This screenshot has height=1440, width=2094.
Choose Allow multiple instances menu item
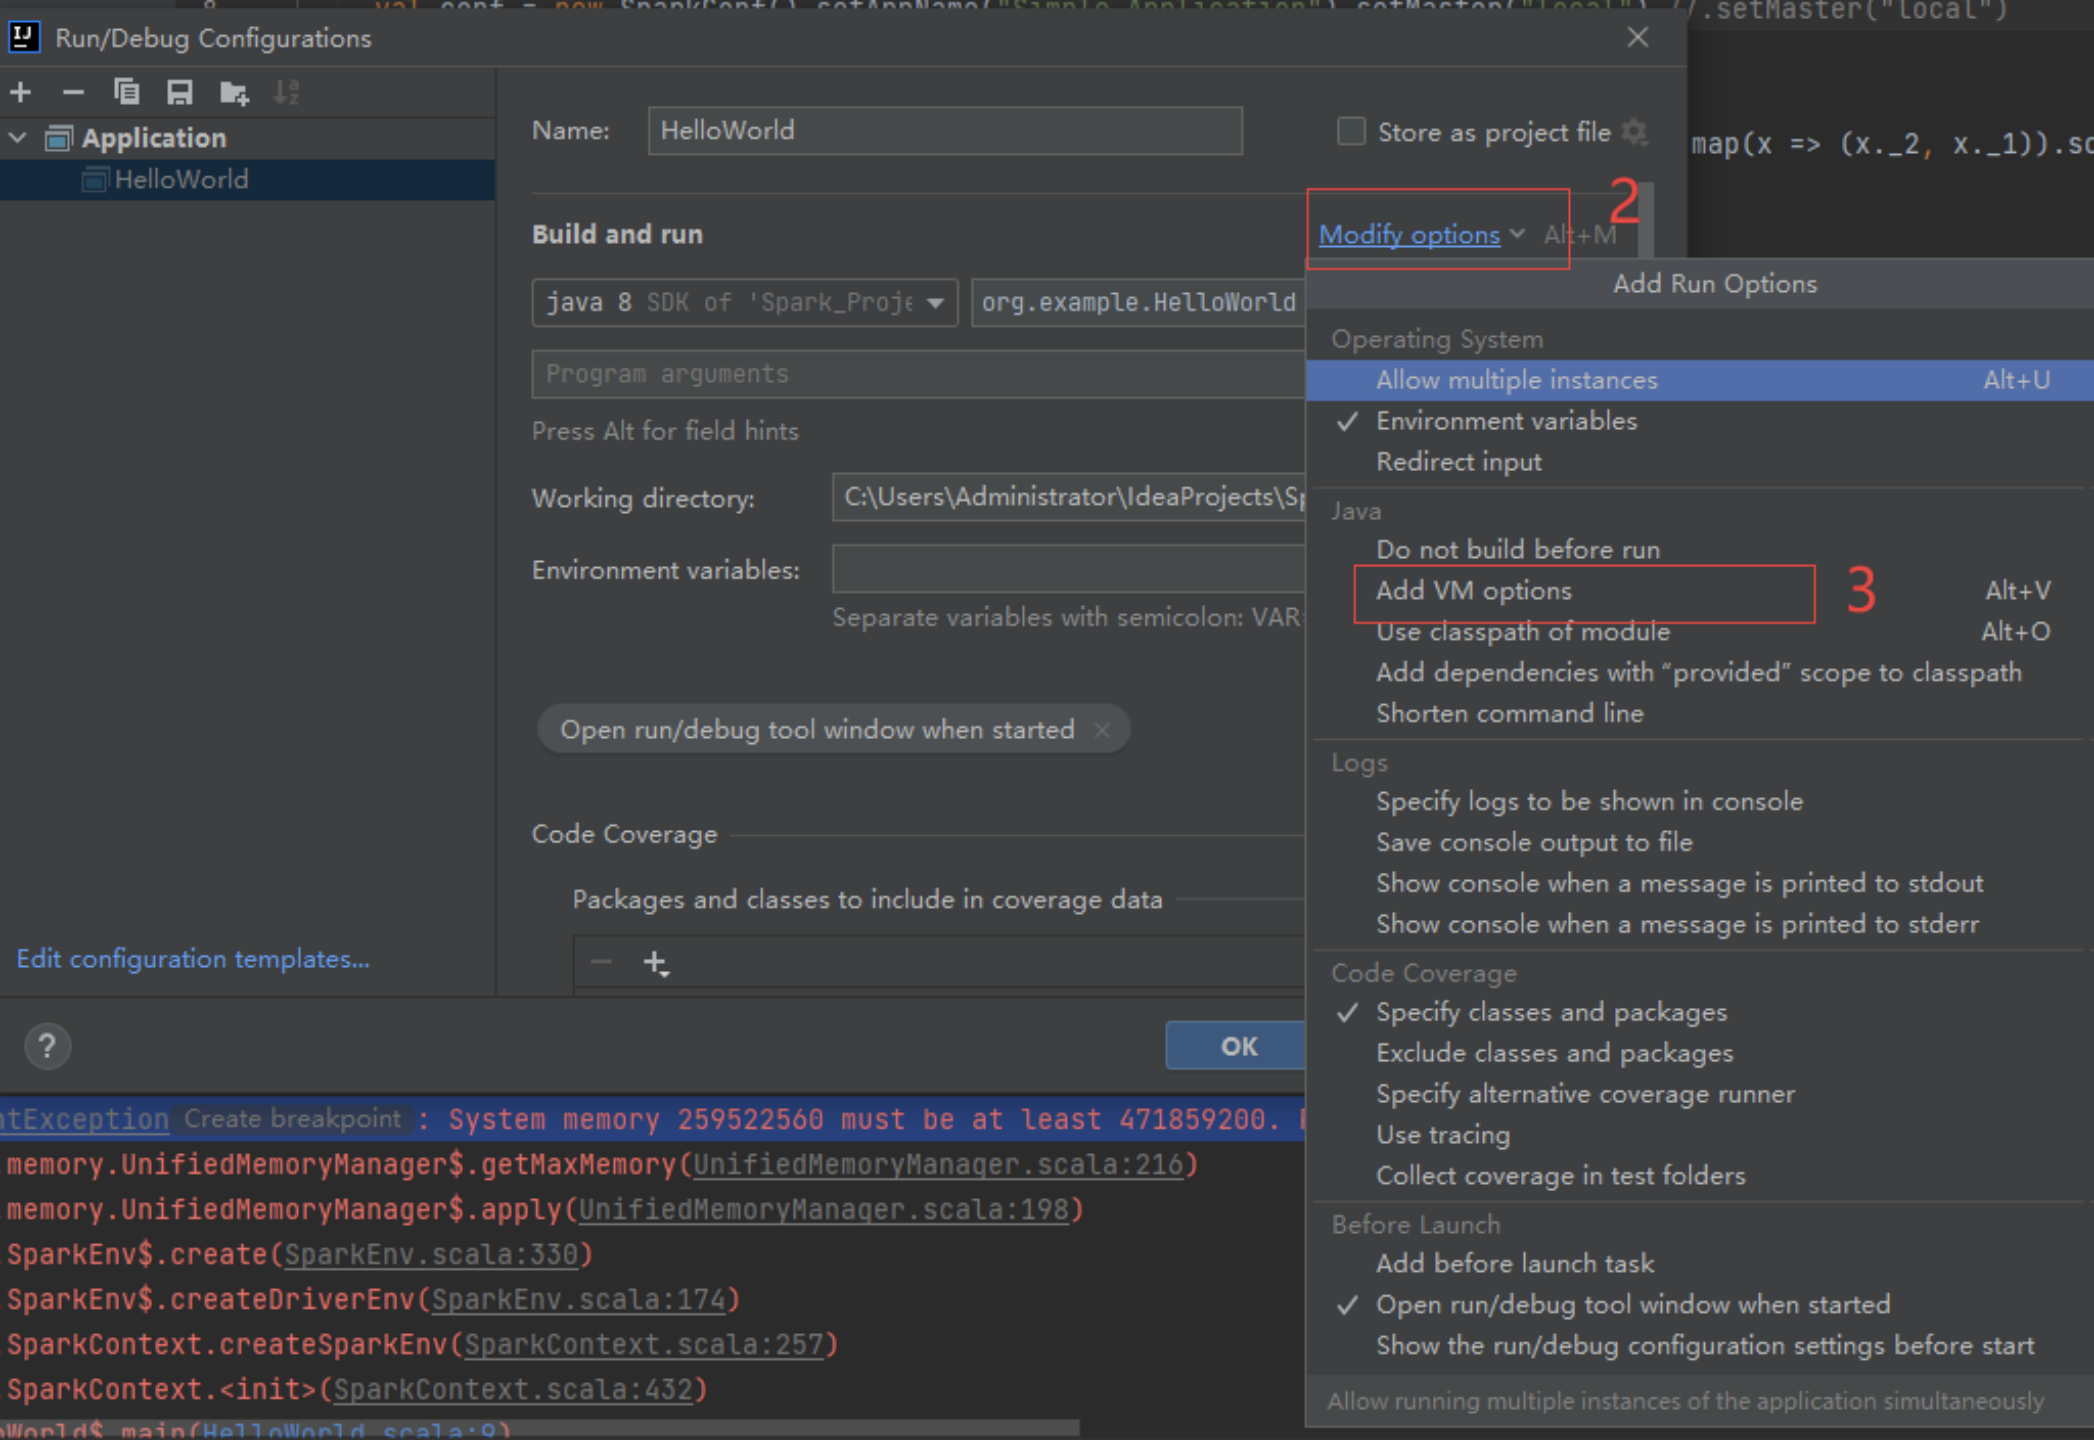(1516, 380)
